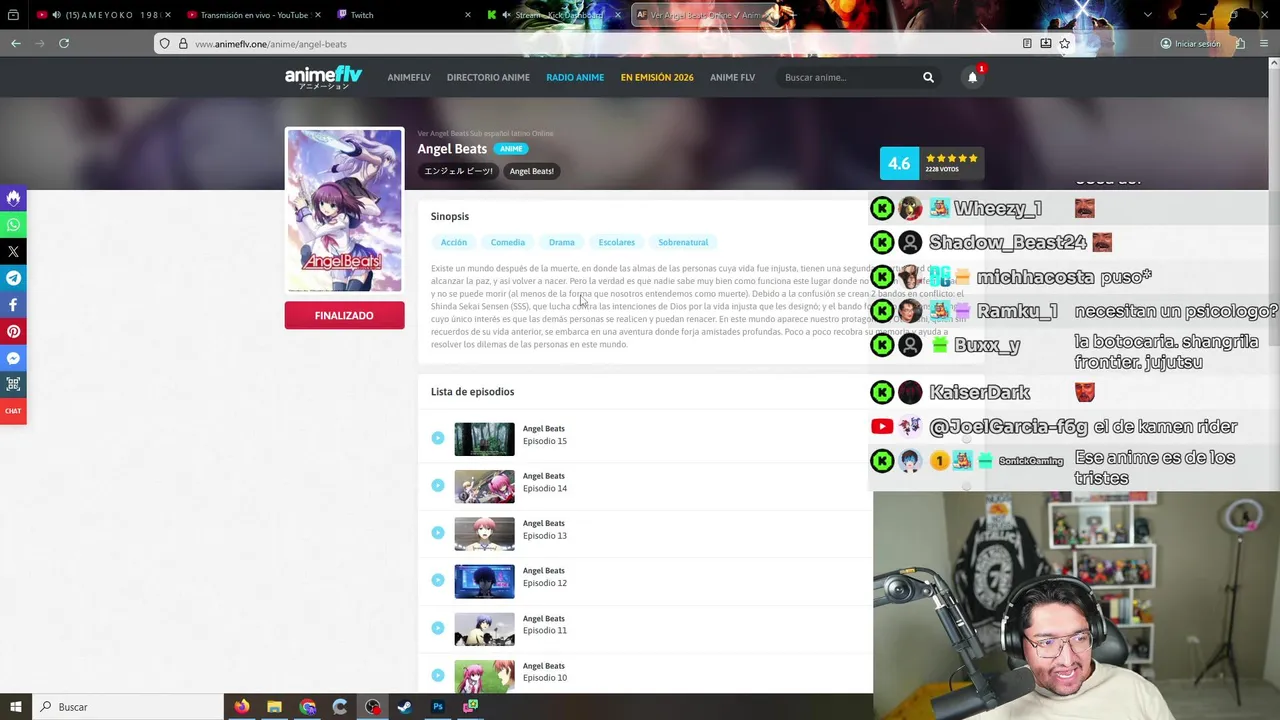Click the search magnifier icon
Image resolution: width=1280 pixels, height=720 pixels.
click(928, 77)
